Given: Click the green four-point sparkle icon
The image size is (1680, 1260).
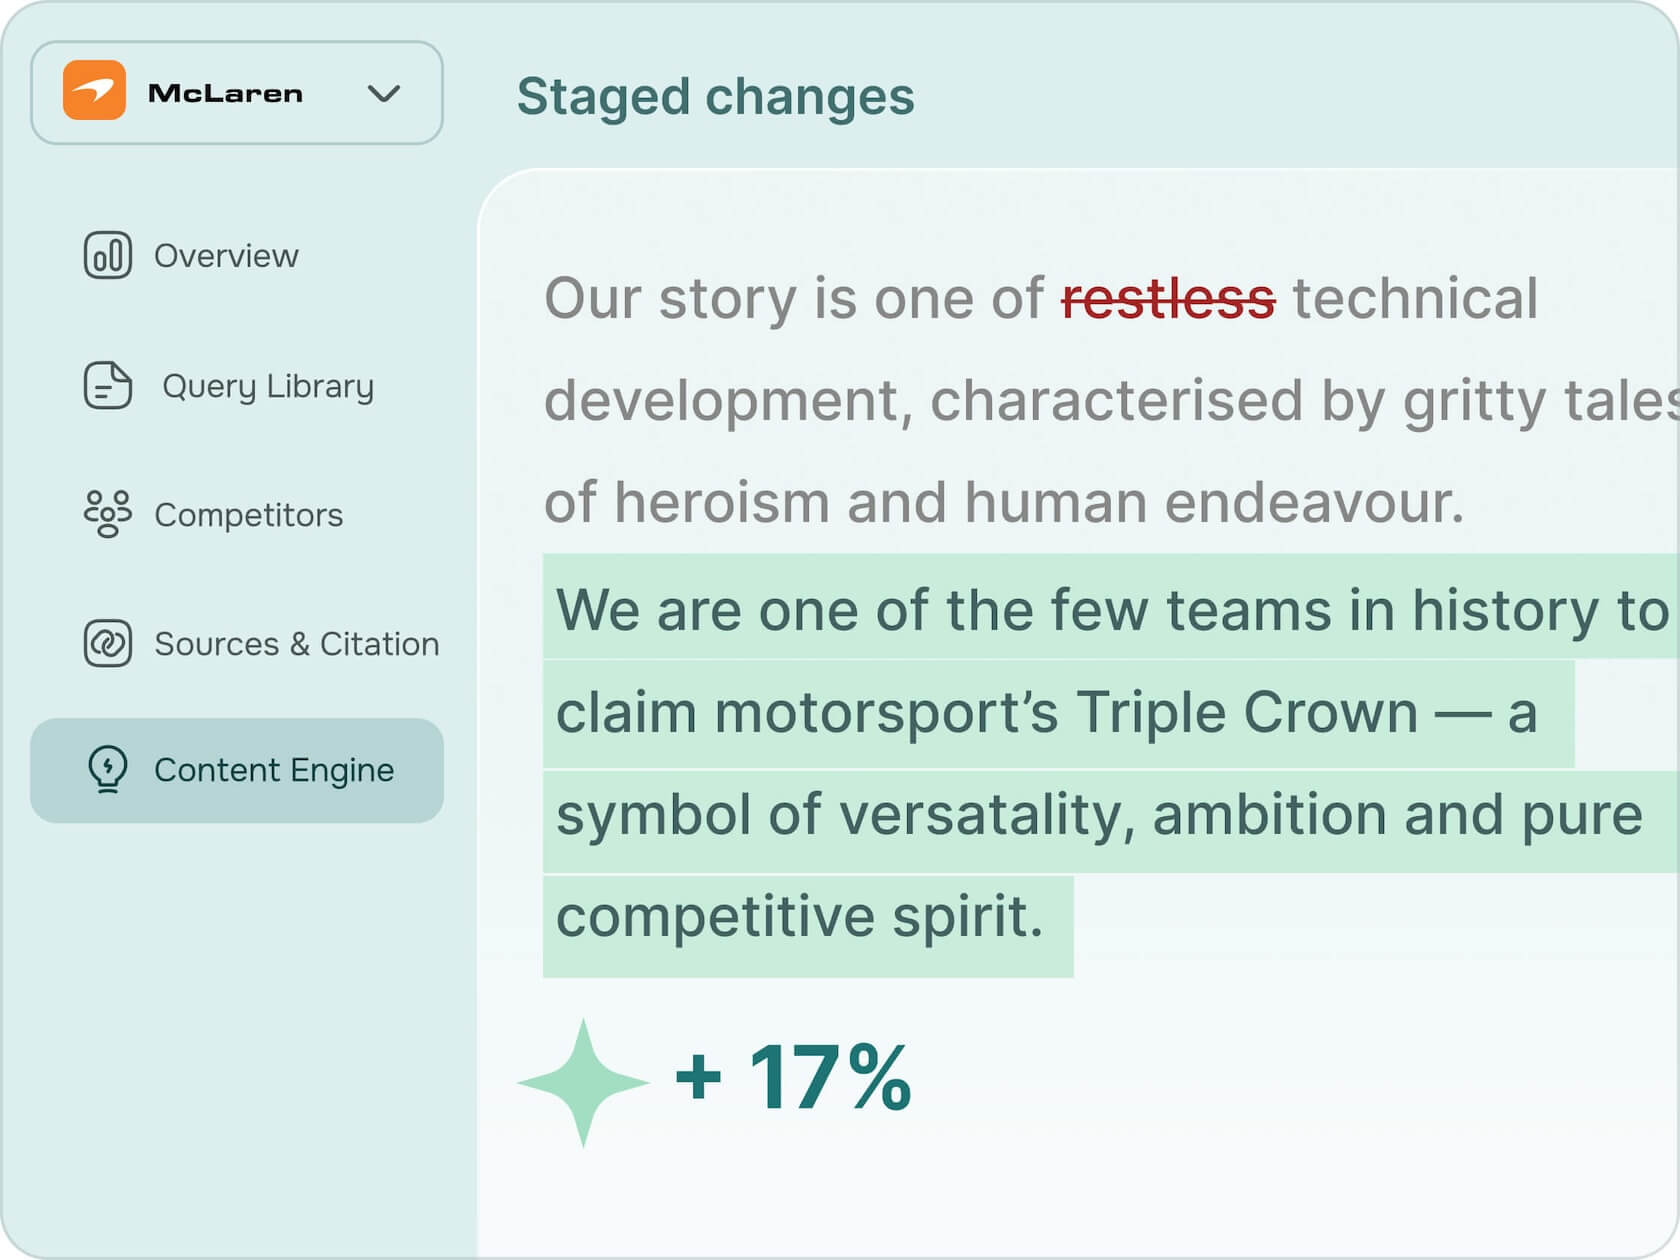Looking at the screenshot, I should 583,1082.
